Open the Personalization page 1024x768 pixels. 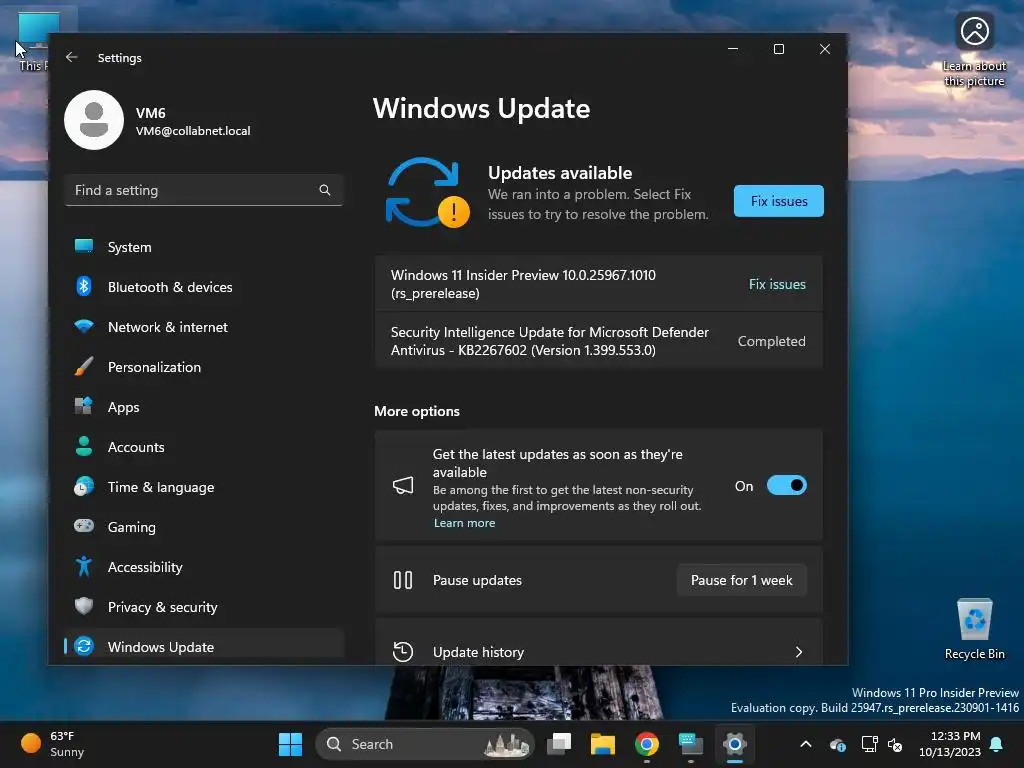coord(204,366)
